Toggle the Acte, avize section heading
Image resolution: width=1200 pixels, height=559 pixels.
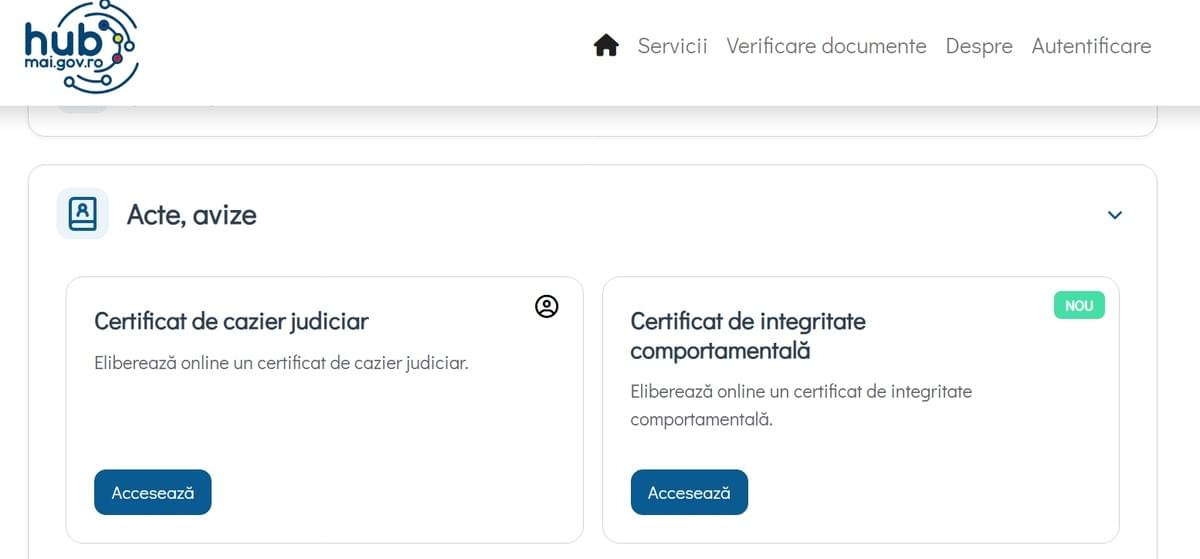192,215
